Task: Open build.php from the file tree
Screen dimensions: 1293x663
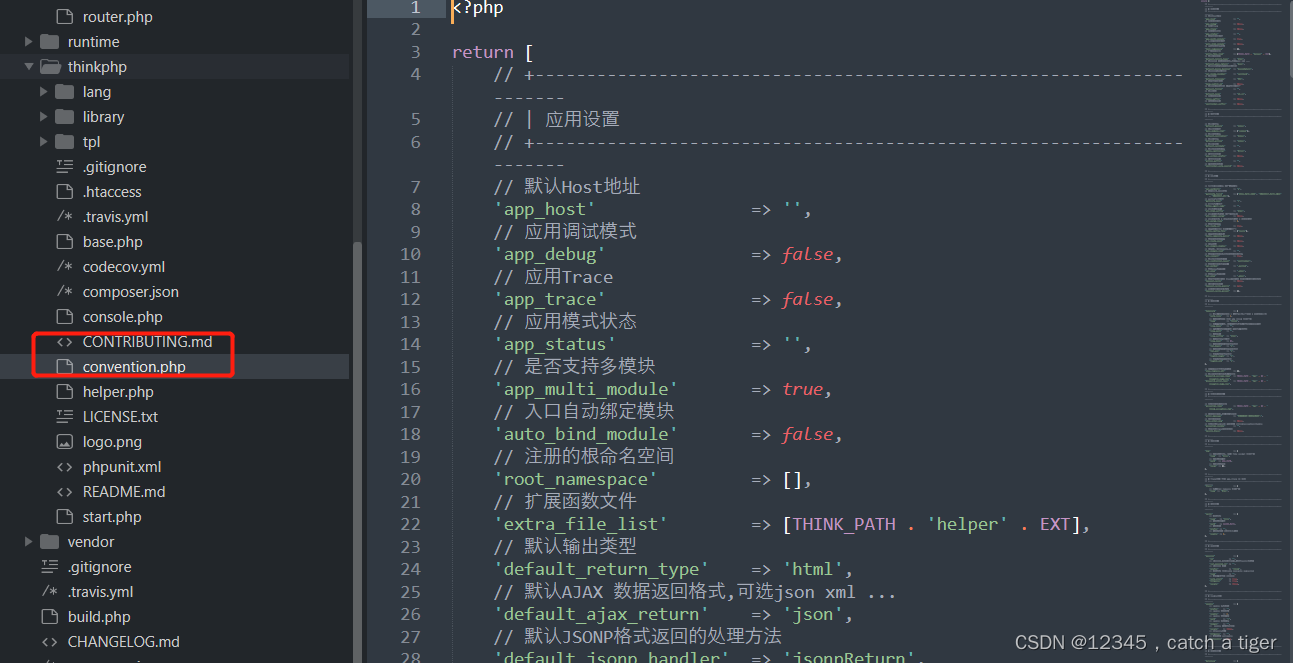Action: tap(99, 617)
